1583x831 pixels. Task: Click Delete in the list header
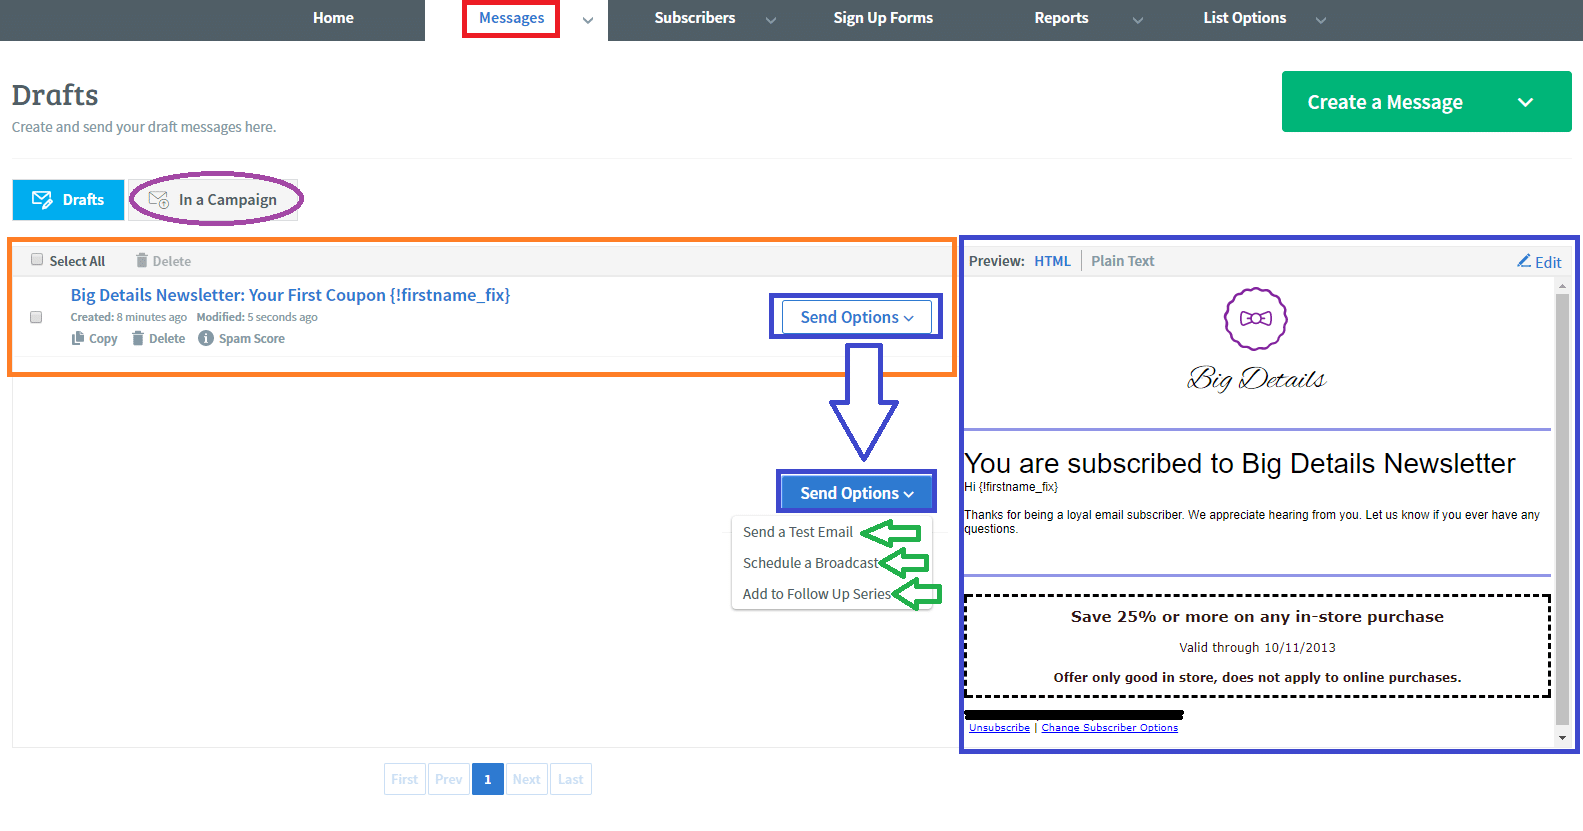[171, 261]
